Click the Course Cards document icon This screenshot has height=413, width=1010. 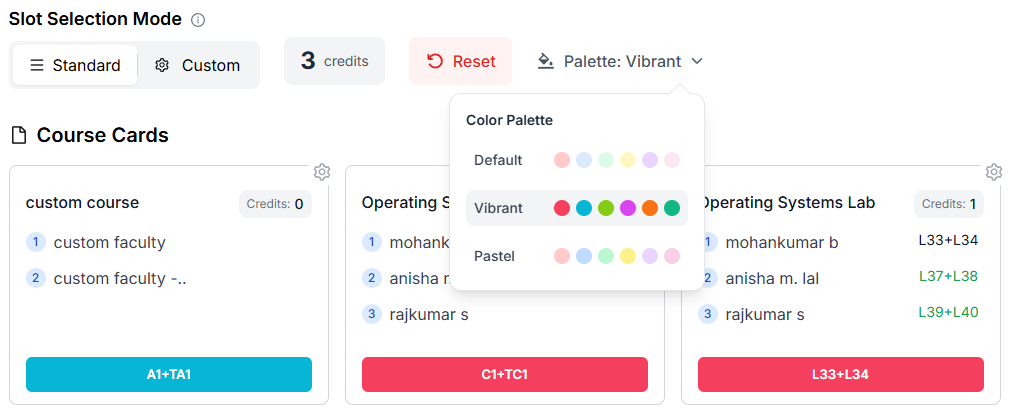20,135
